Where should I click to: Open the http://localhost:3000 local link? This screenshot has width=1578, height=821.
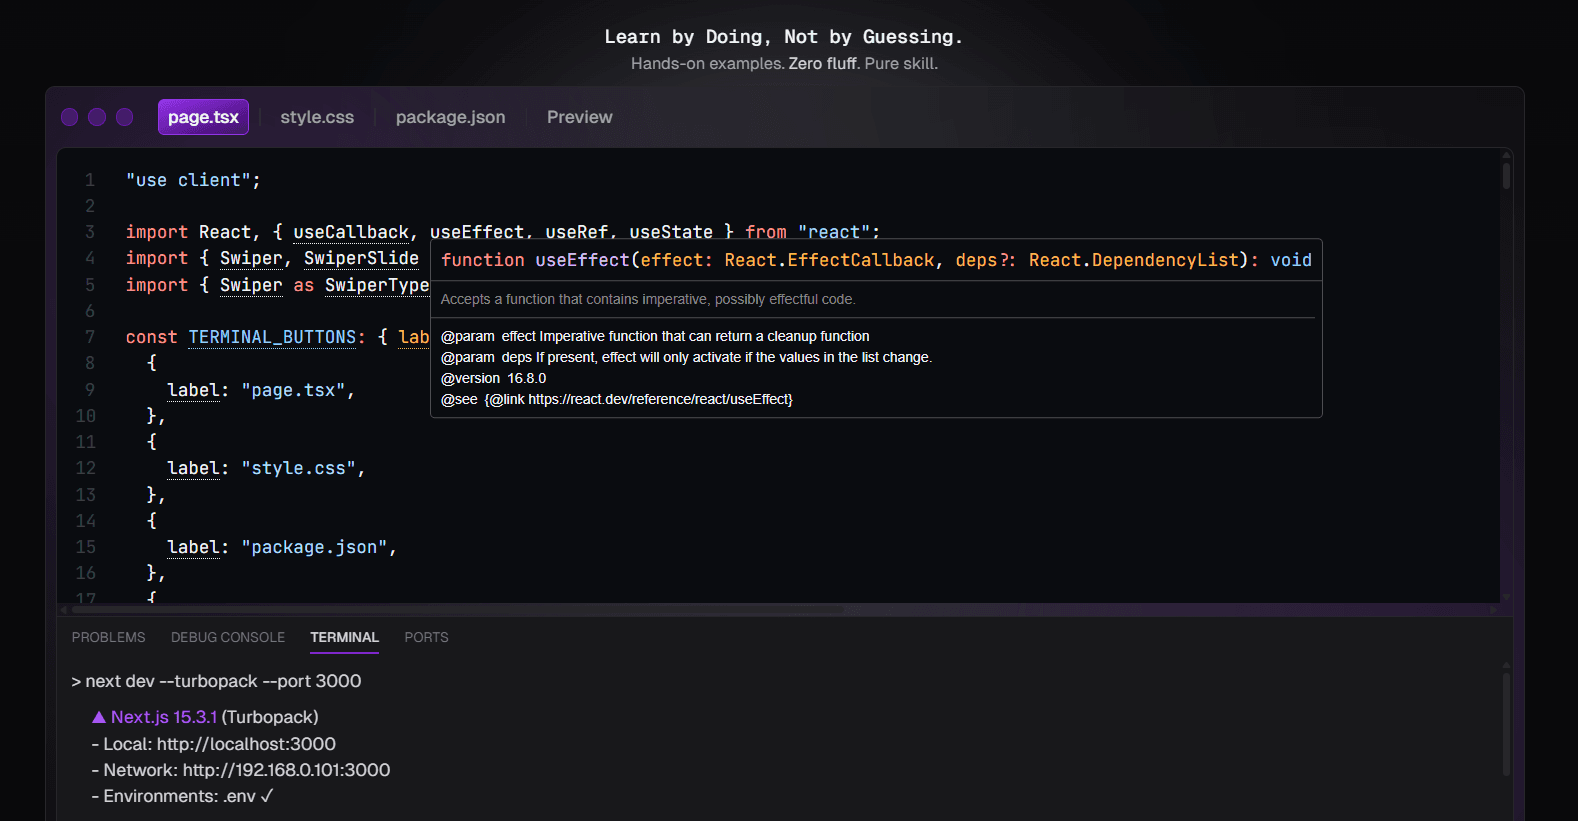(x=246, y=744)
